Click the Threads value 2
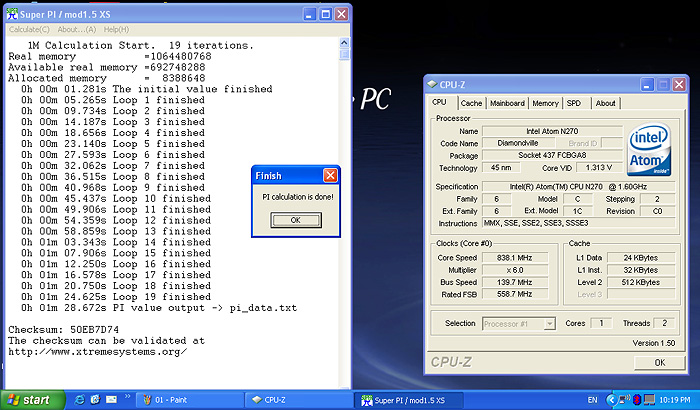Viewport: 700px width, 410px height. tap(664, 323)
